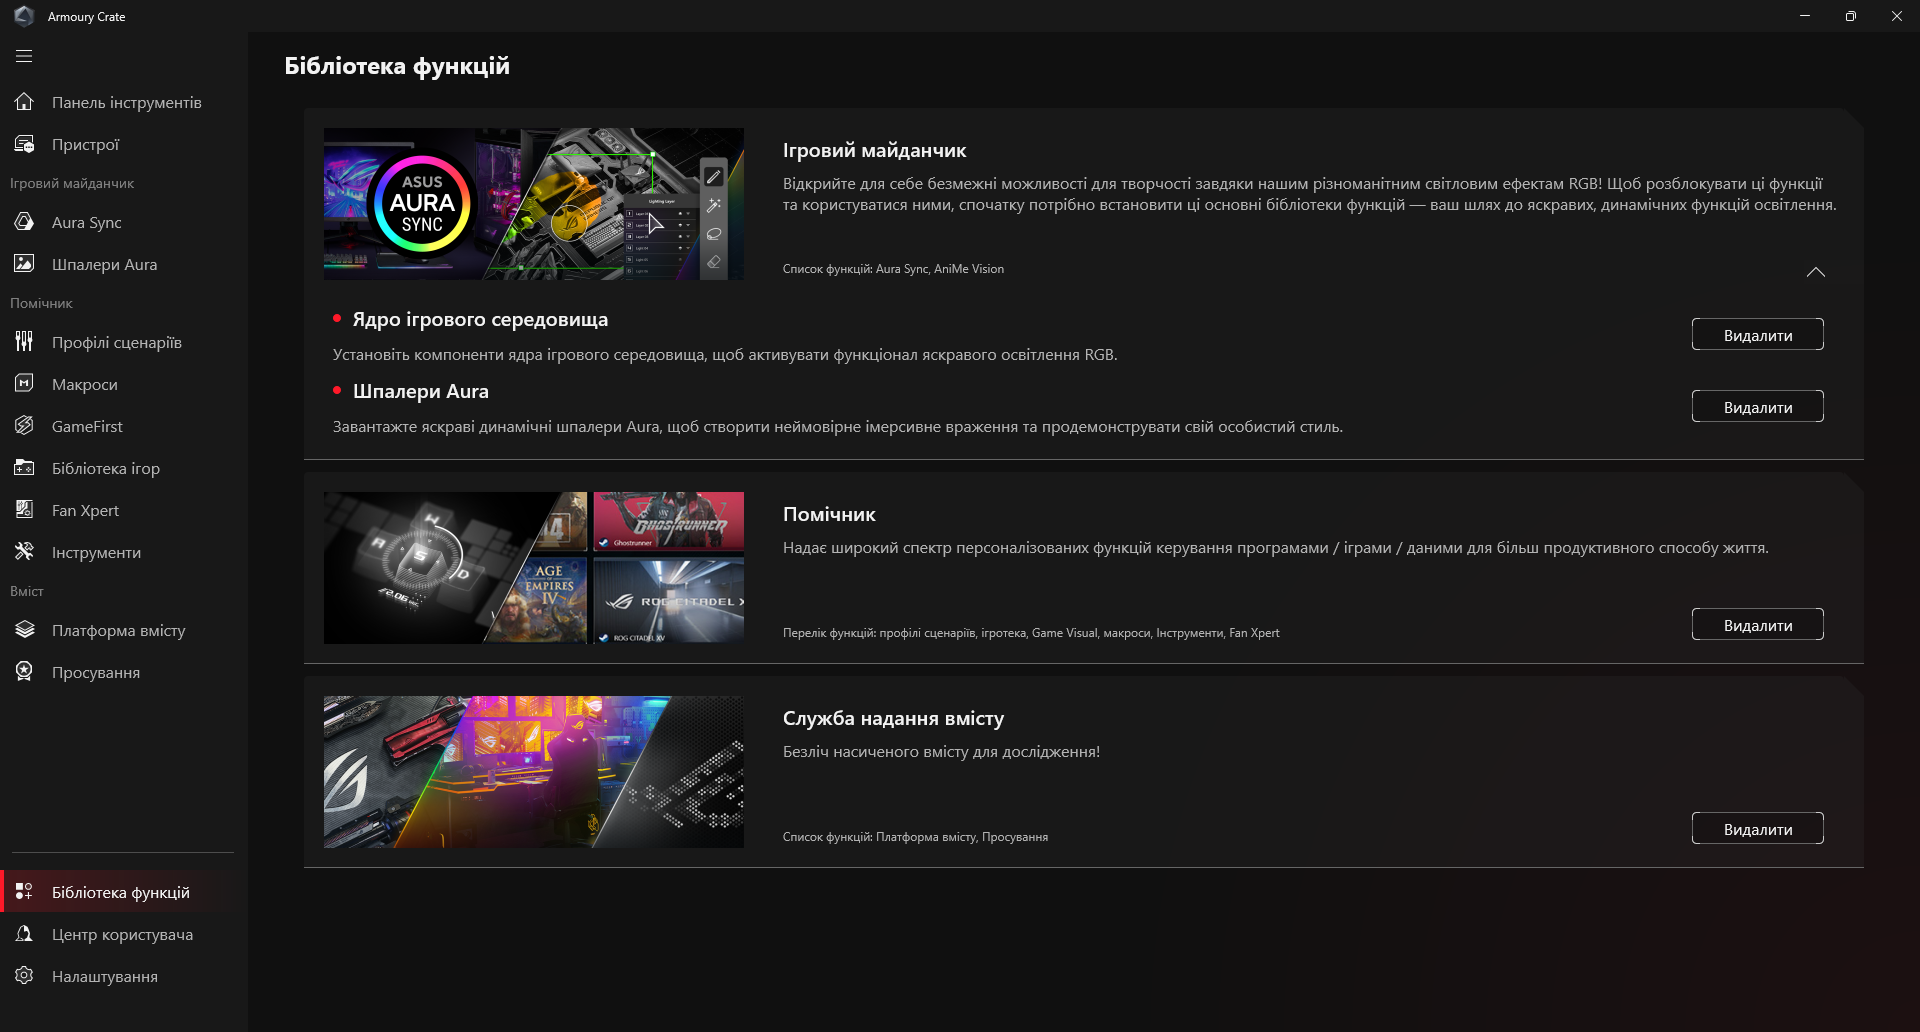Open Бібліотека ігор menu entry
1920x1032 pixels.
tap(124, 468)
